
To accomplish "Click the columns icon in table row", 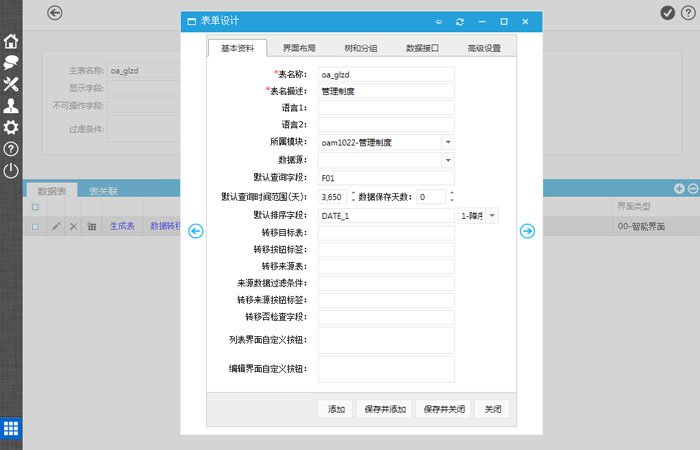I will click(92, 226).
